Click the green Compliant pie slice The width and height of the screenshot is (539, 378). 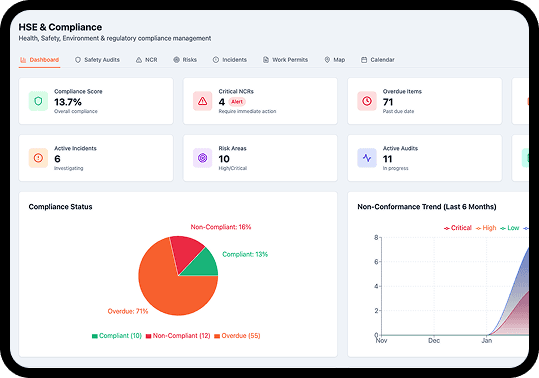click(x=204, y=265)
